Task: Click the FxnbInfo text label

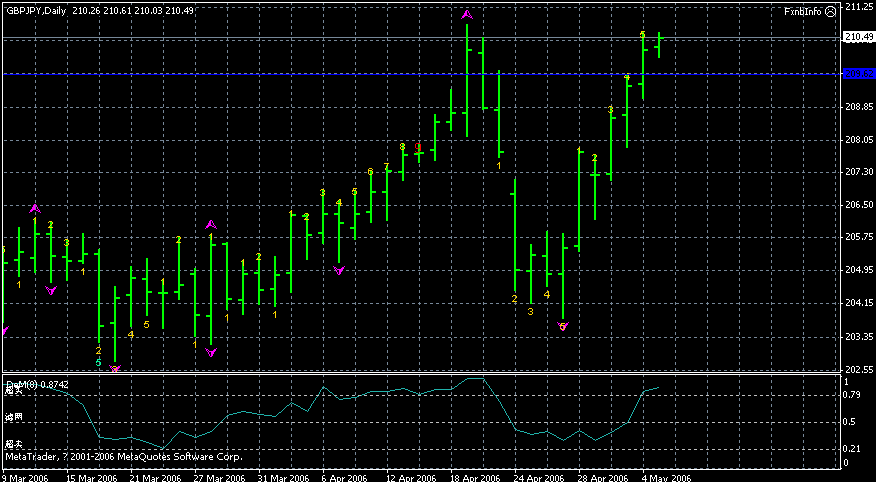Action: (x=802, y=11)
